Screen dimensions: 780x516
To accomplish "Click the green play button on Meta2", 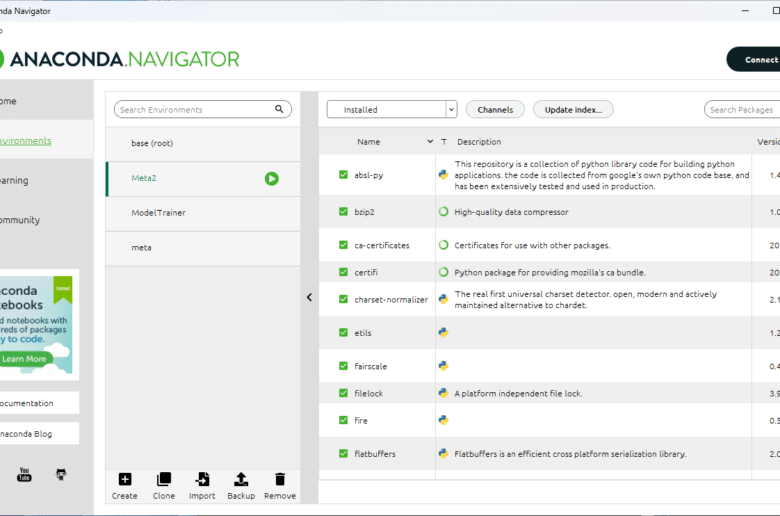I will point(272,179).
